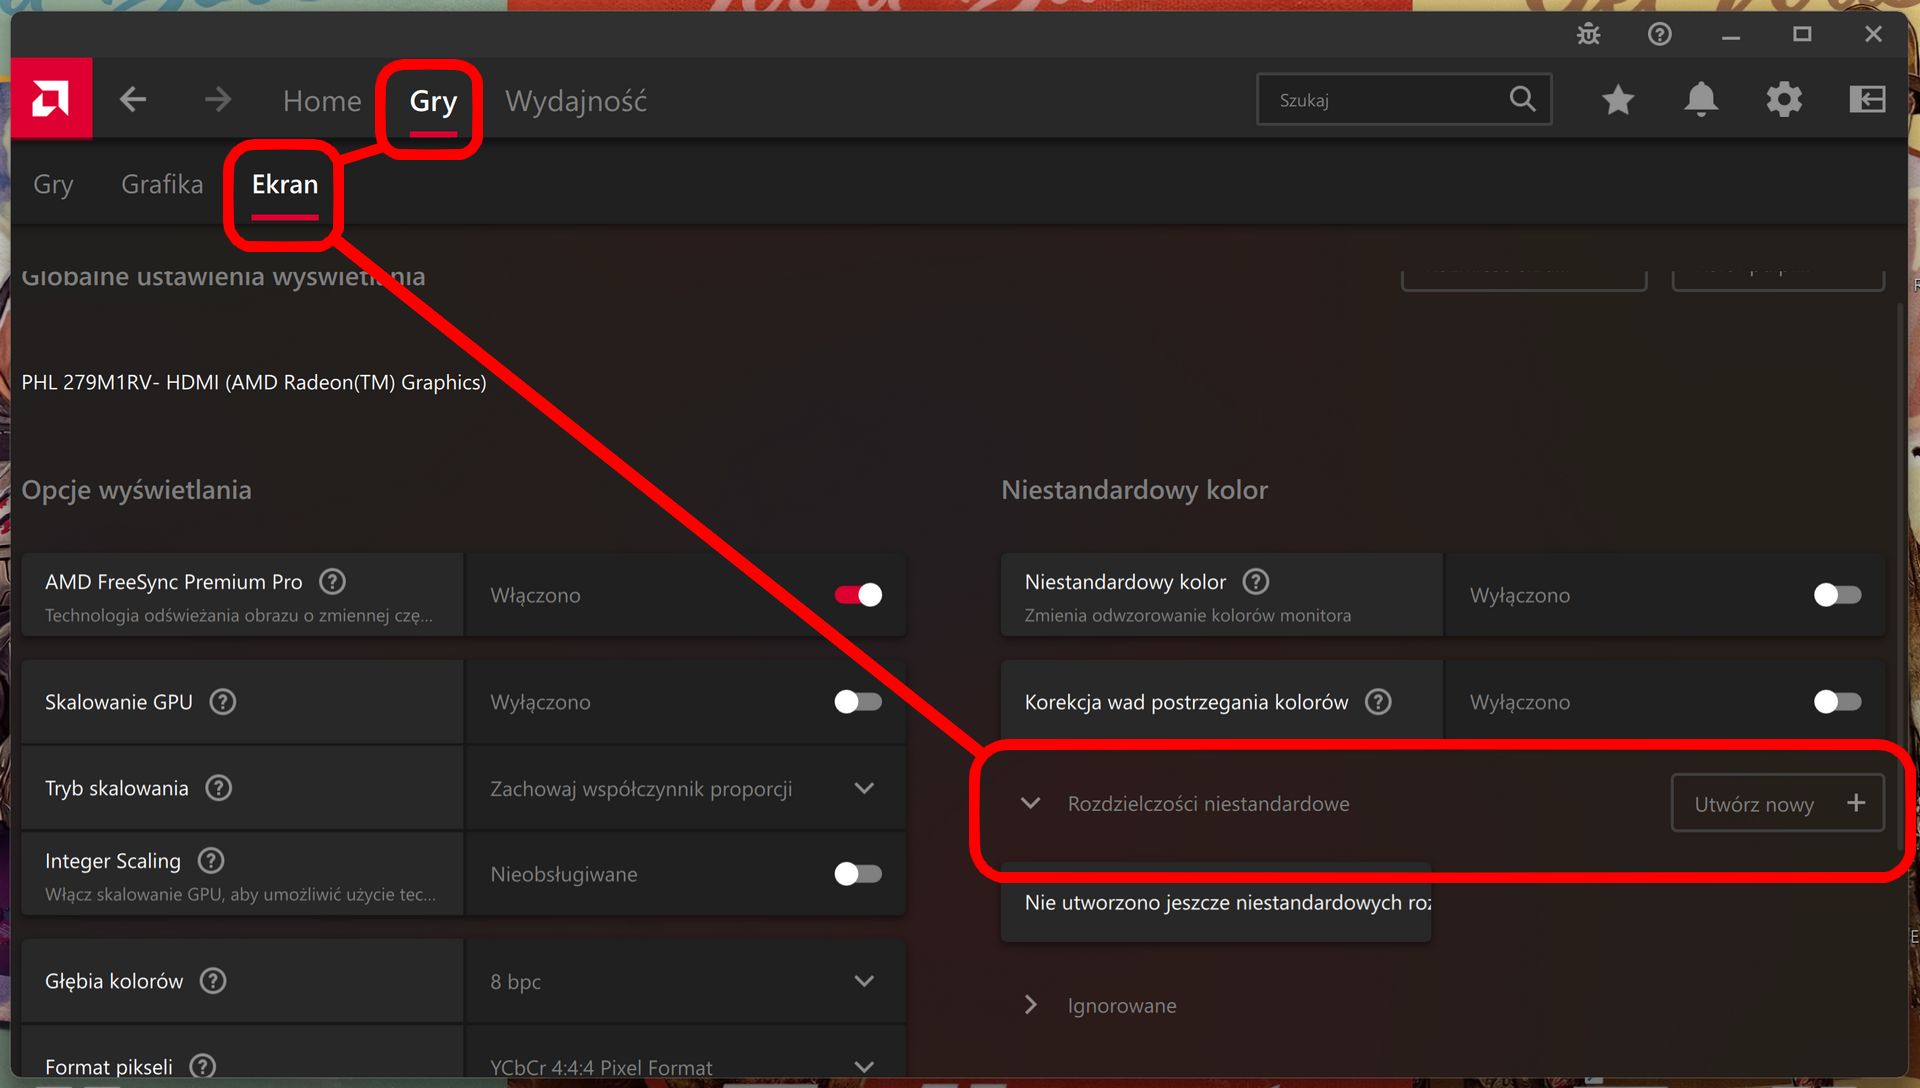This screenshot has height=1088, width=1920.
Task: Click Utwórz nowy button
Action: [x=1778, y=803]
